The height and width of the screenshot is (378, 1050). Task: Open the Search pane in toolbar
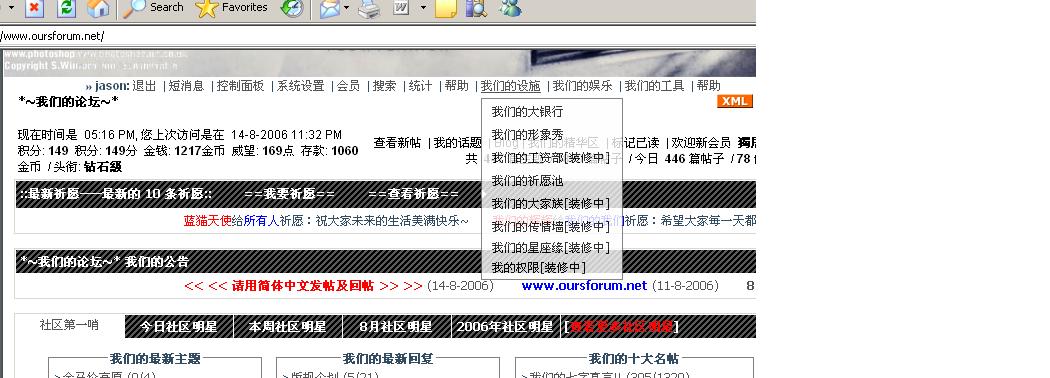point(153,7)
